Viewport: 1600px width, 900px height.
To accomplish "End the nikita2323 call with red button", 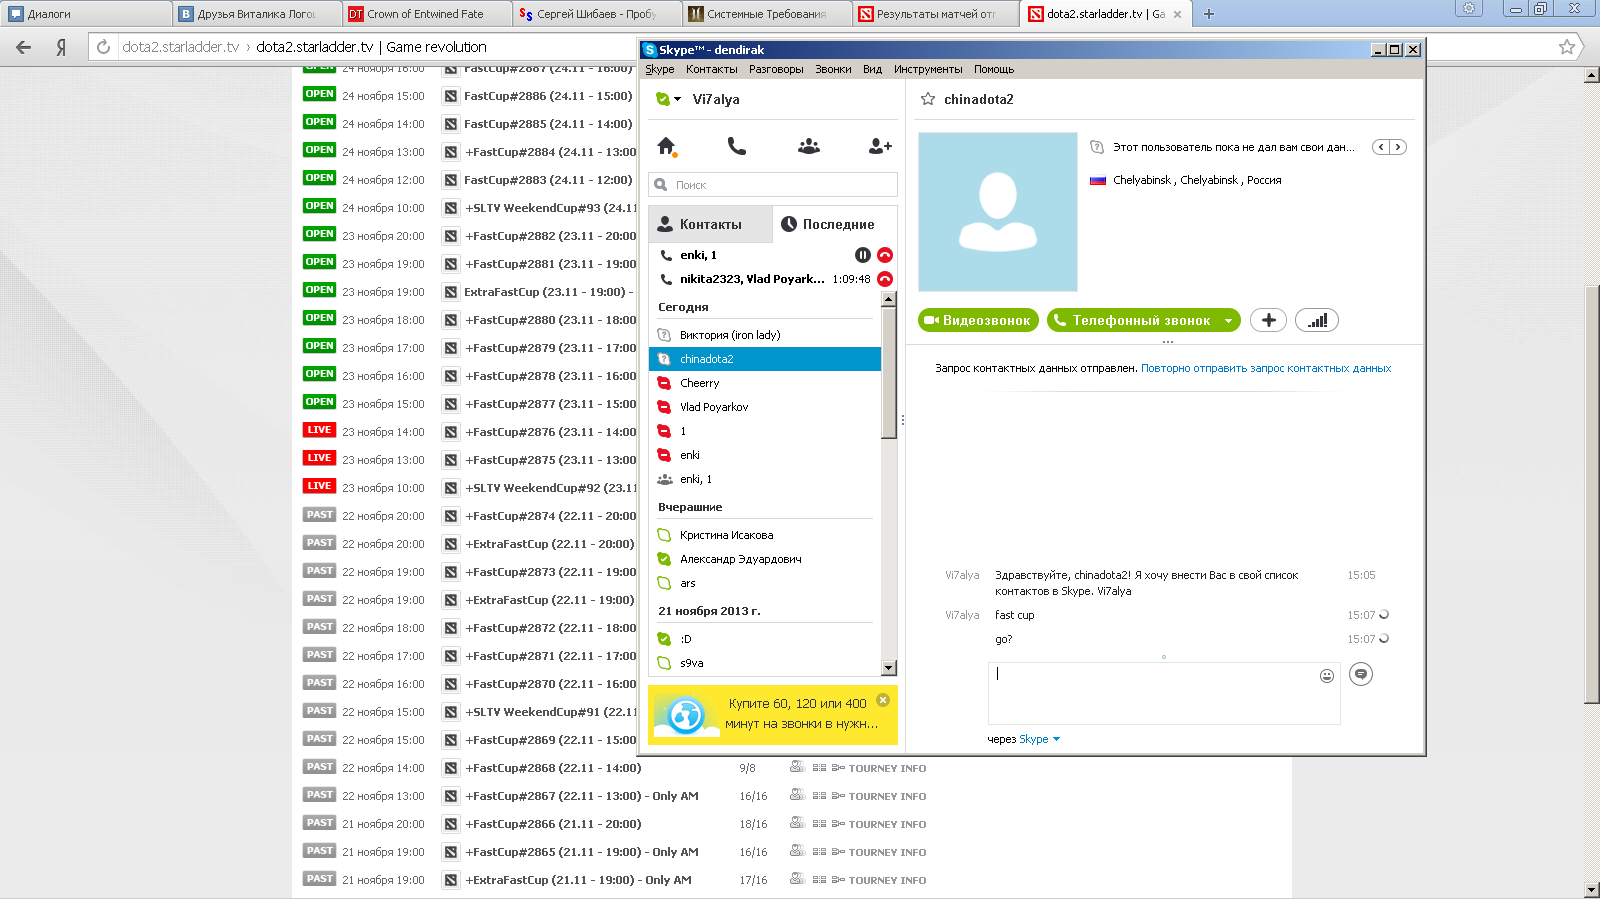I will pos(885,279).
